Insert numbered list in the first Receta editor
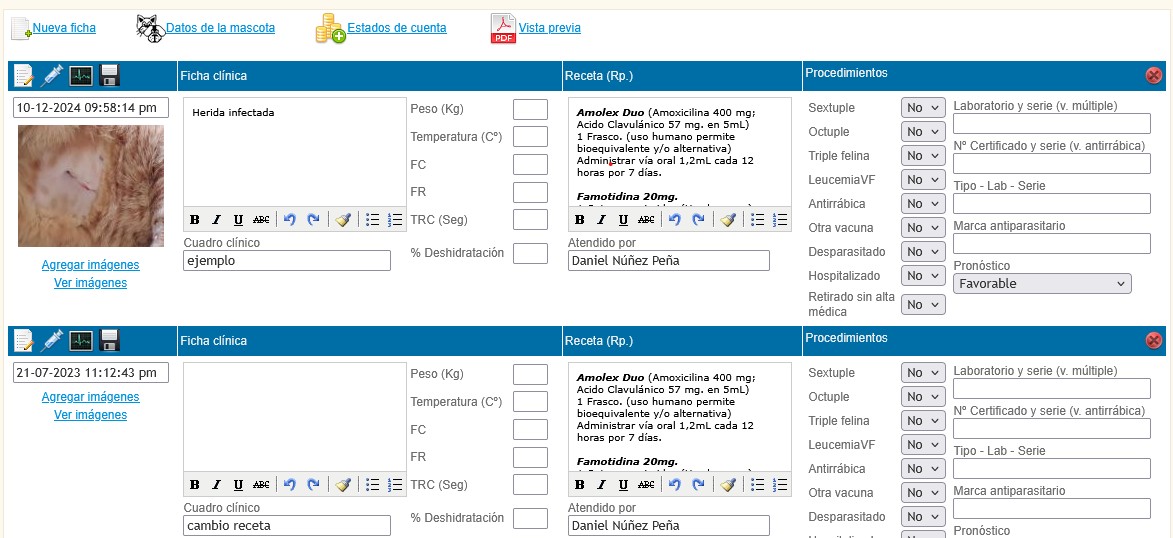This screenshot has height=538, width=1173. [780, 219]
